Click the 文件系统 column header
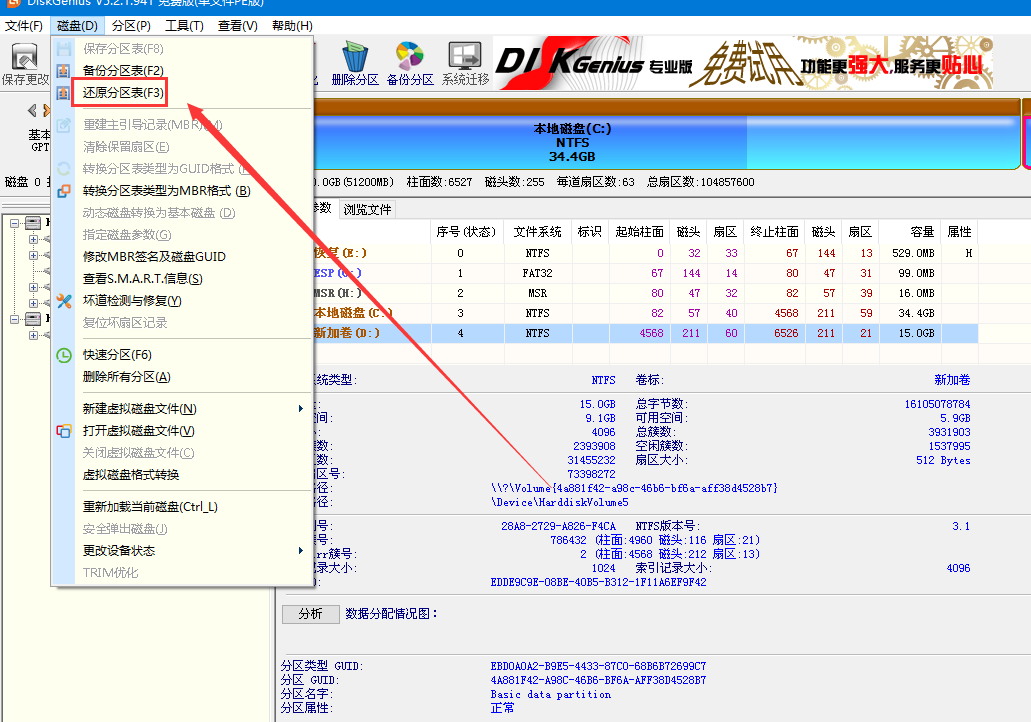Viewport: 1031px width, 722px height. 537,231
